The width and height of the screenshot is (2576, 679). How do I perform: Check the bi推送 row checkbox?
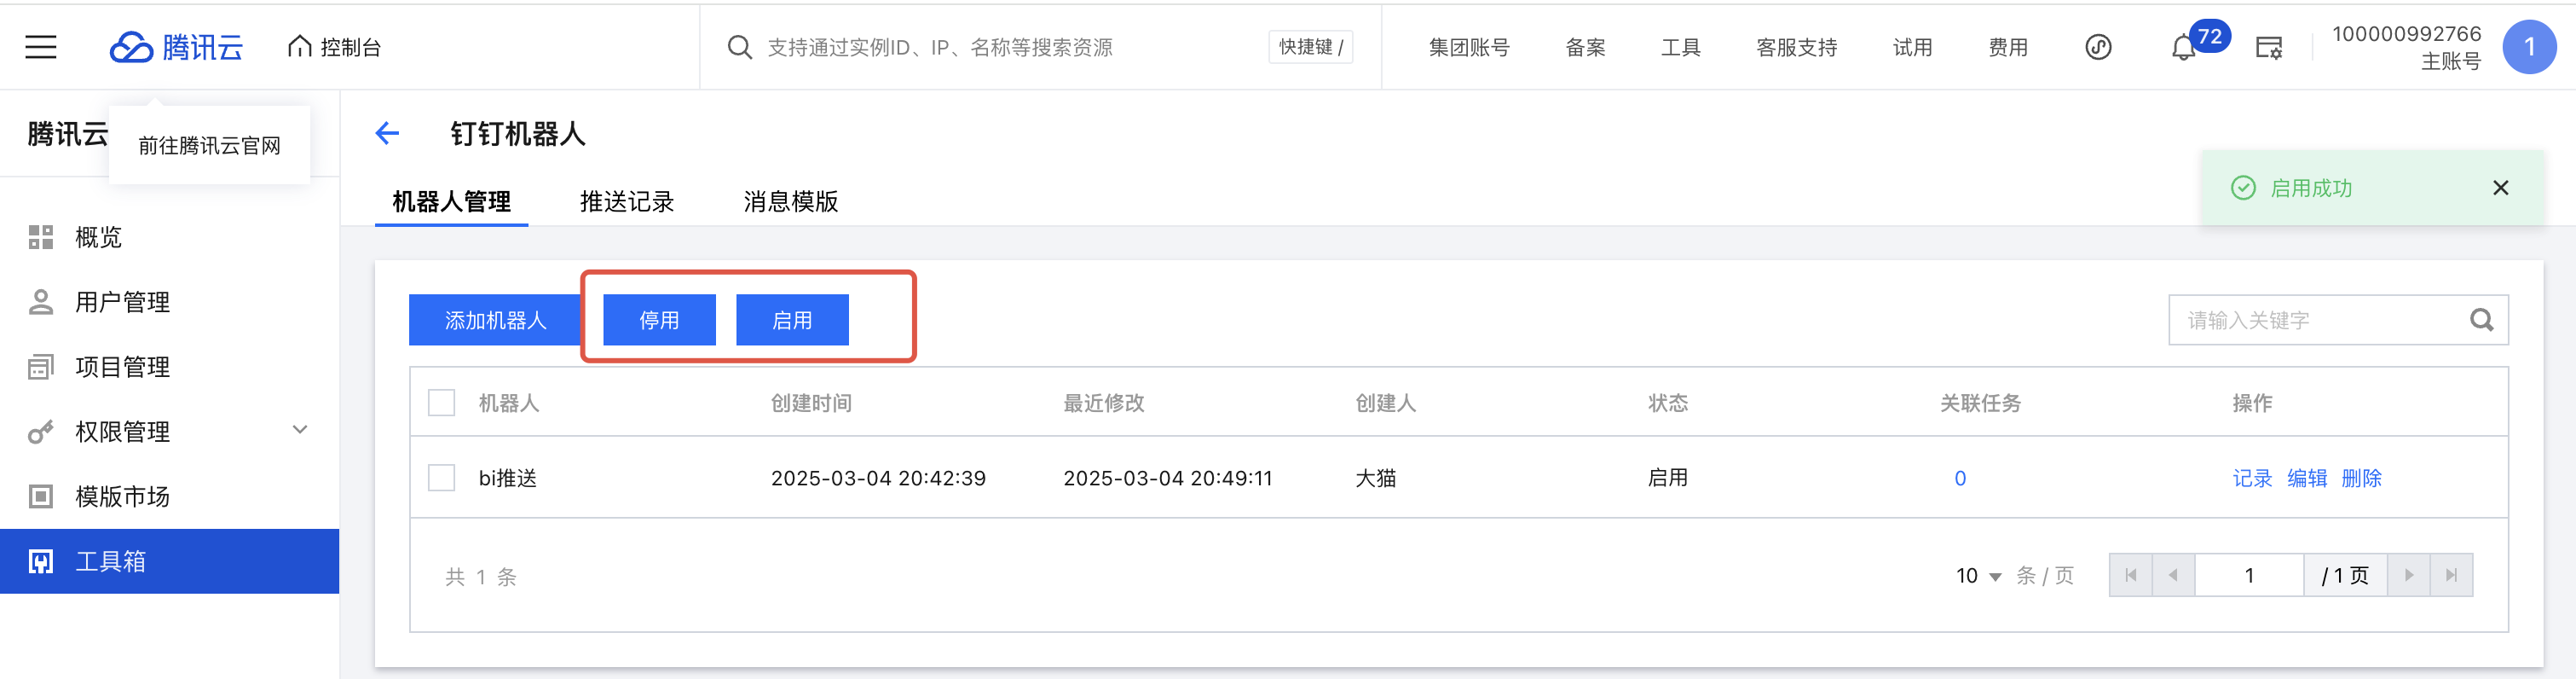(441, 477)
